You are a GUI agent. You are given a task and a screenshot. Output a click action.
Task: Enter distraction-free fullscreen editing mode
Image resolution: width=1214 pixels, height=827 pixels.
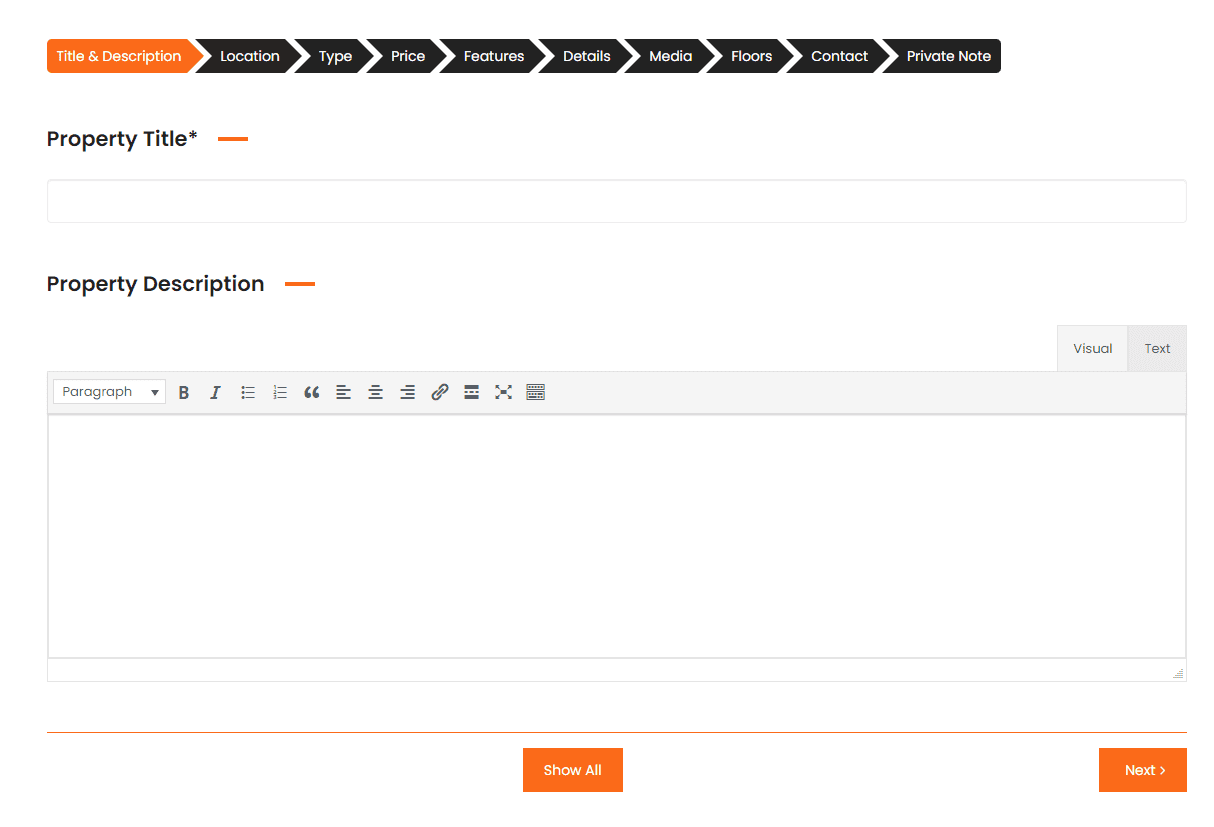503,391
